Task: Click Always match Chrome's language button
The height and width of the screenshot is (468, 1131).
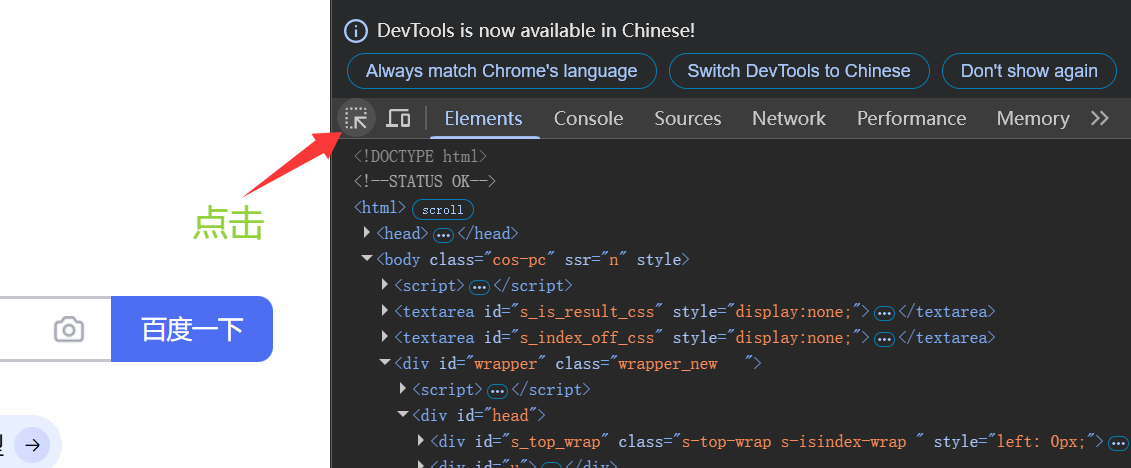Action: coord(502,71)
